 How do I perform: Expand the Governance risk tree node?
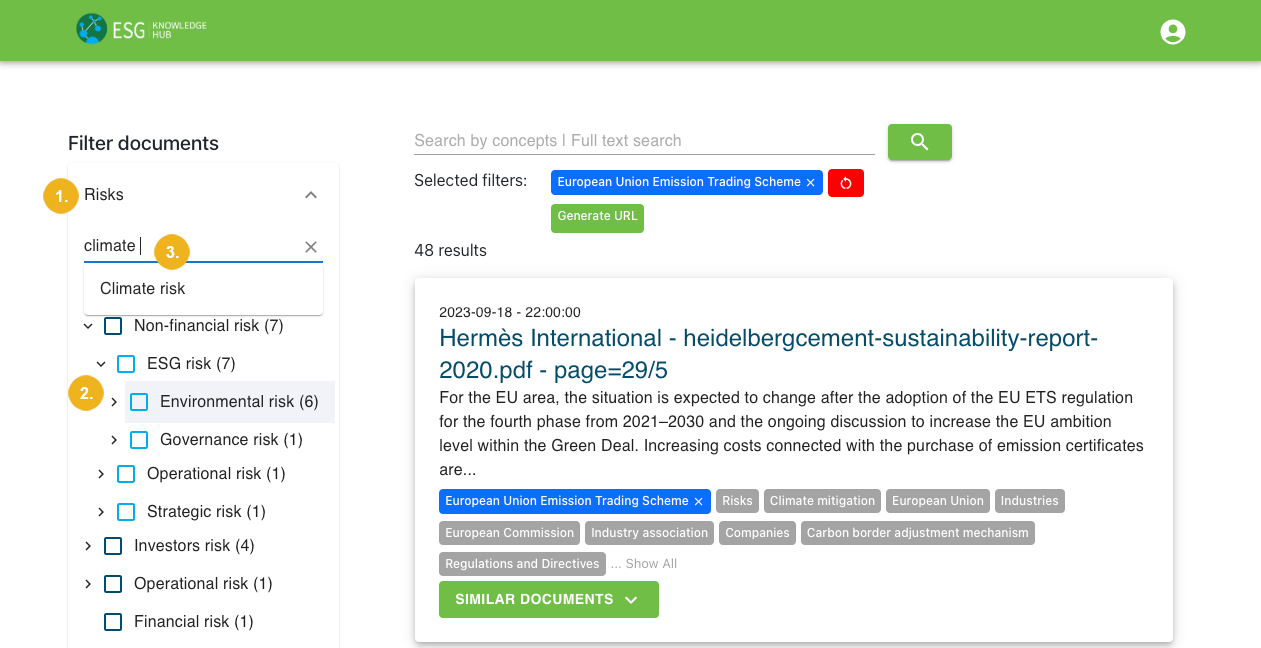(x=114, y=440)
